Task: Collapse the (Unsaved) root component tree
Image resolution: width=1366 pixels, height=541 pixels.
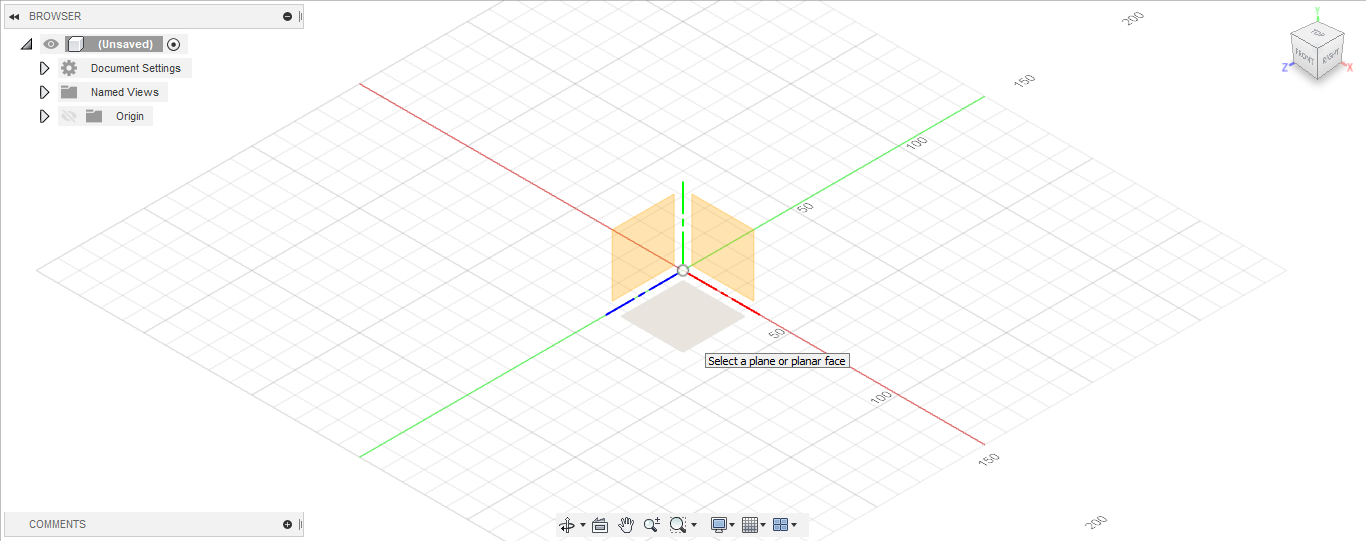Action: pyautogui.click(x=26, y=44)
